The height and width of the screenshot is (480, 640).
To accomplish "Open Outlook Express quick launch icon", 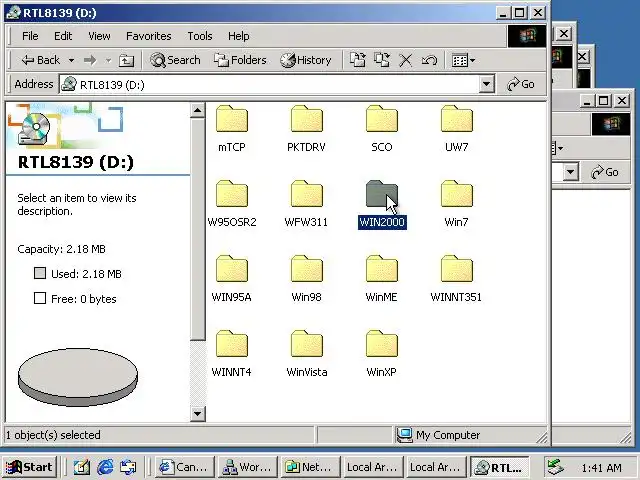I will click(128, 467).
